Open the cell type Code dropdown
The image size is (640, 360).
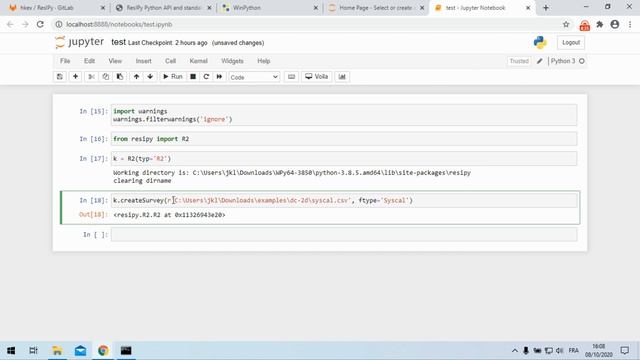pyautogui.click(x=254, y=77)
